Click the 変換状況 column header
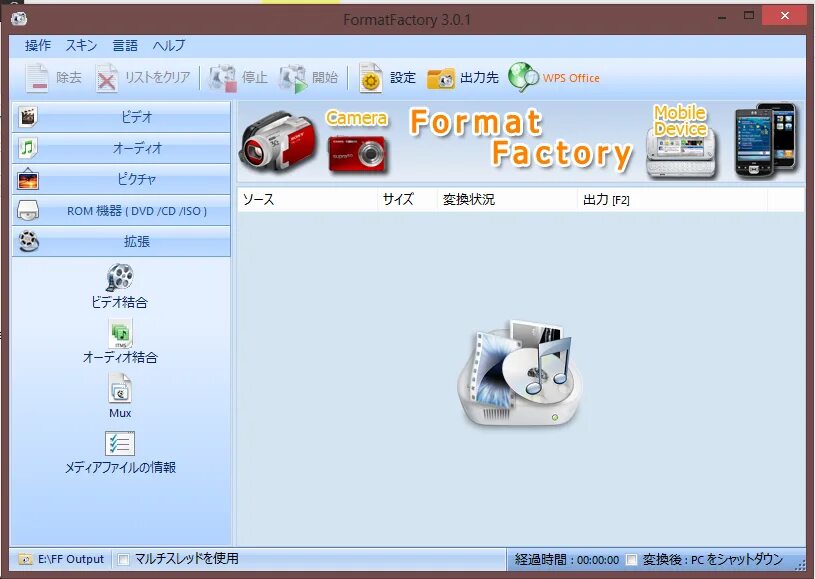The width and height of the screenshot is (815, 579). click(507, 200)
